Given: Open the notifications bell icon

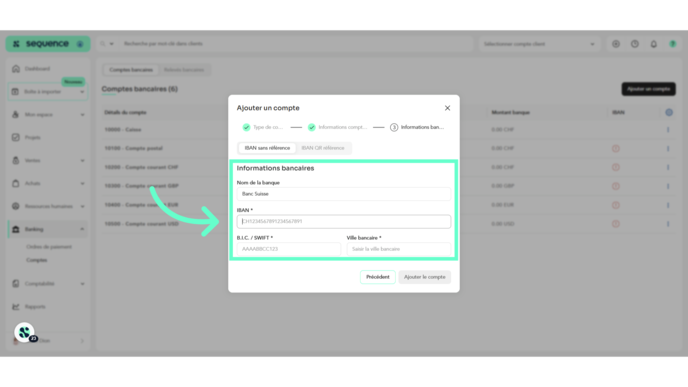Looking at the screenshot, I should (x=653, y=44).
